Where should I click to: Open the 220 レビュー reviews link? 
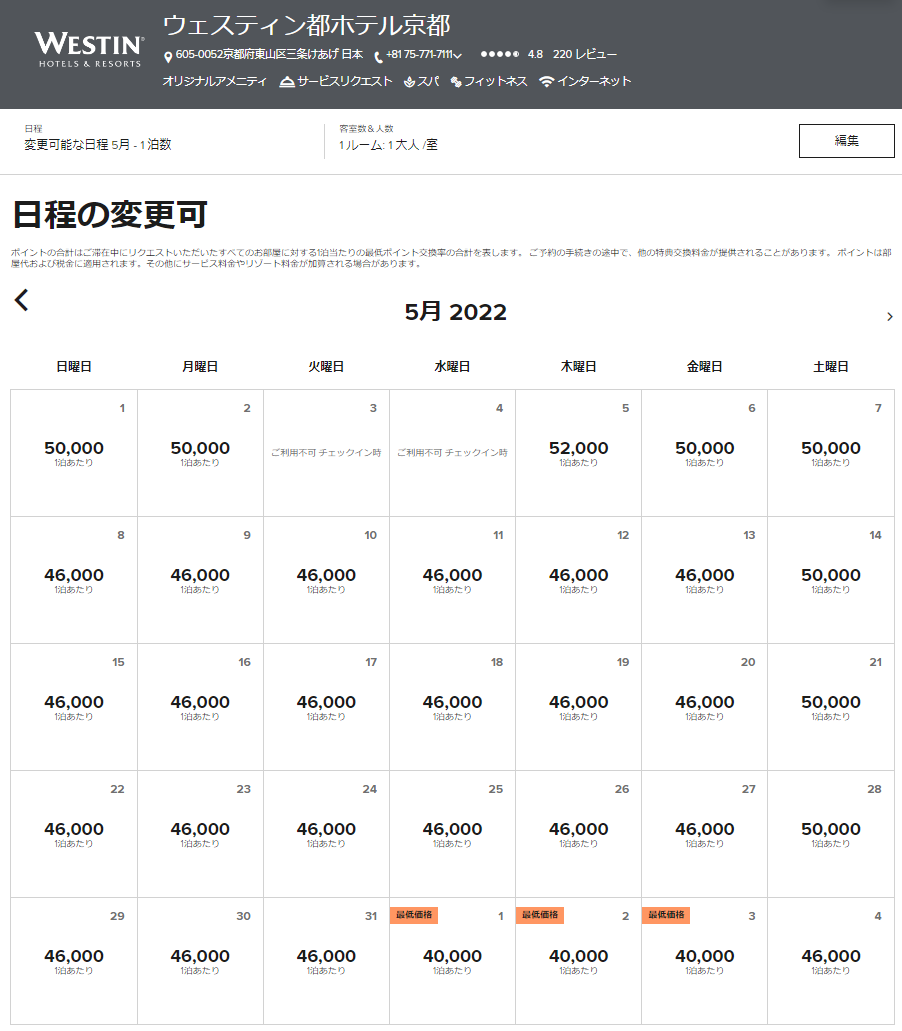(584, 55)
